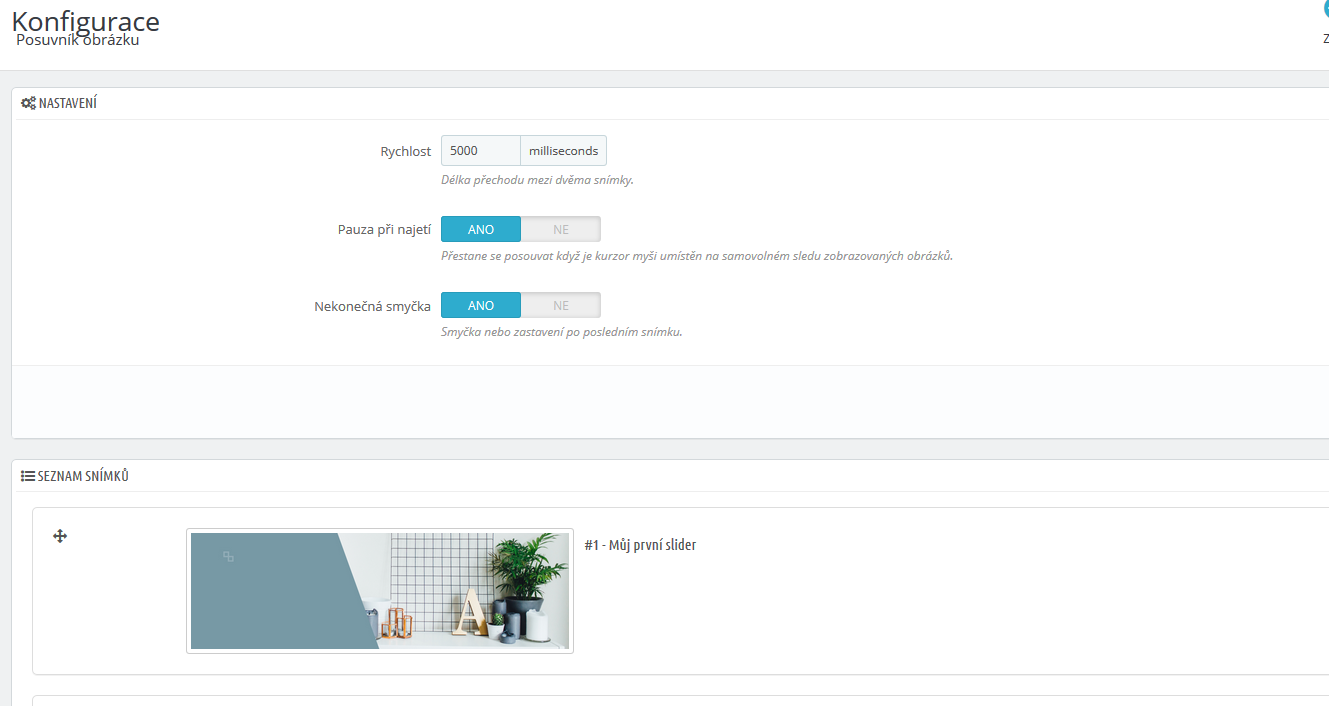This screenshot has height=706, width=1329.
Task: Click the Konfigurace page heading
Action: [x=86, y=21]
